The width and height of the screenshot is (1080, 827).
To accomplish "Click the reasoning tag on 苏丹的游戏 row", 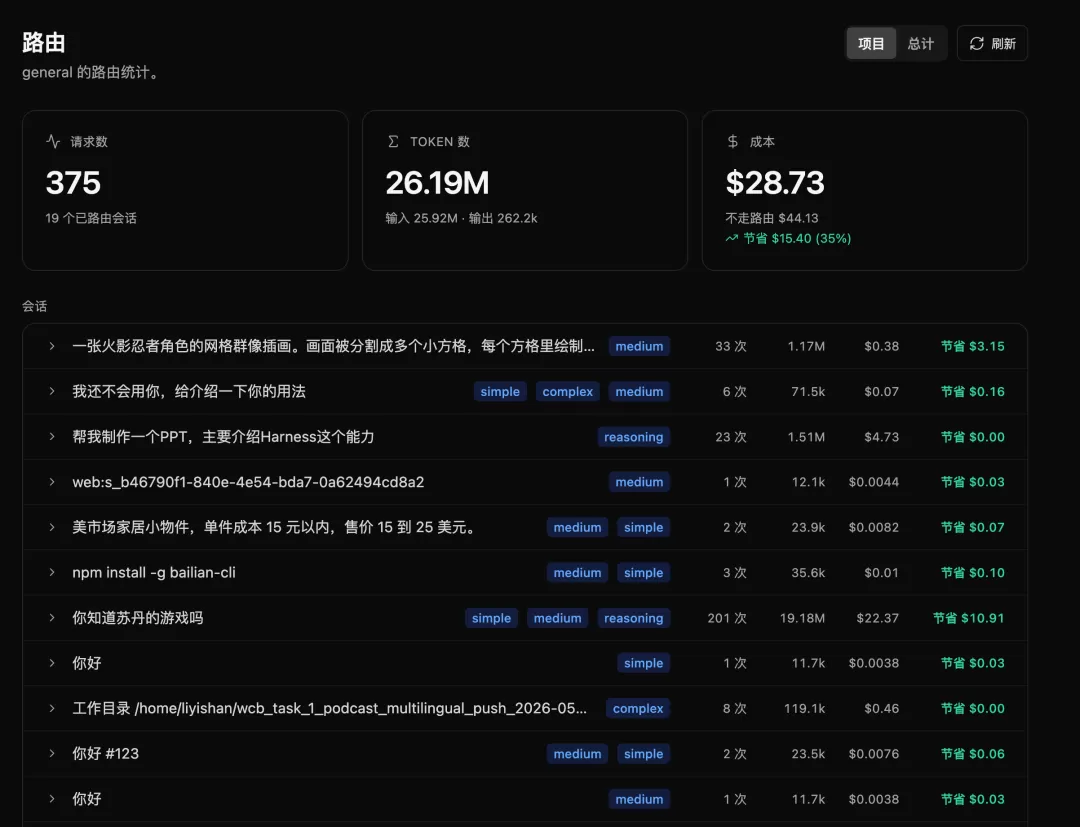I will point(634,618).
